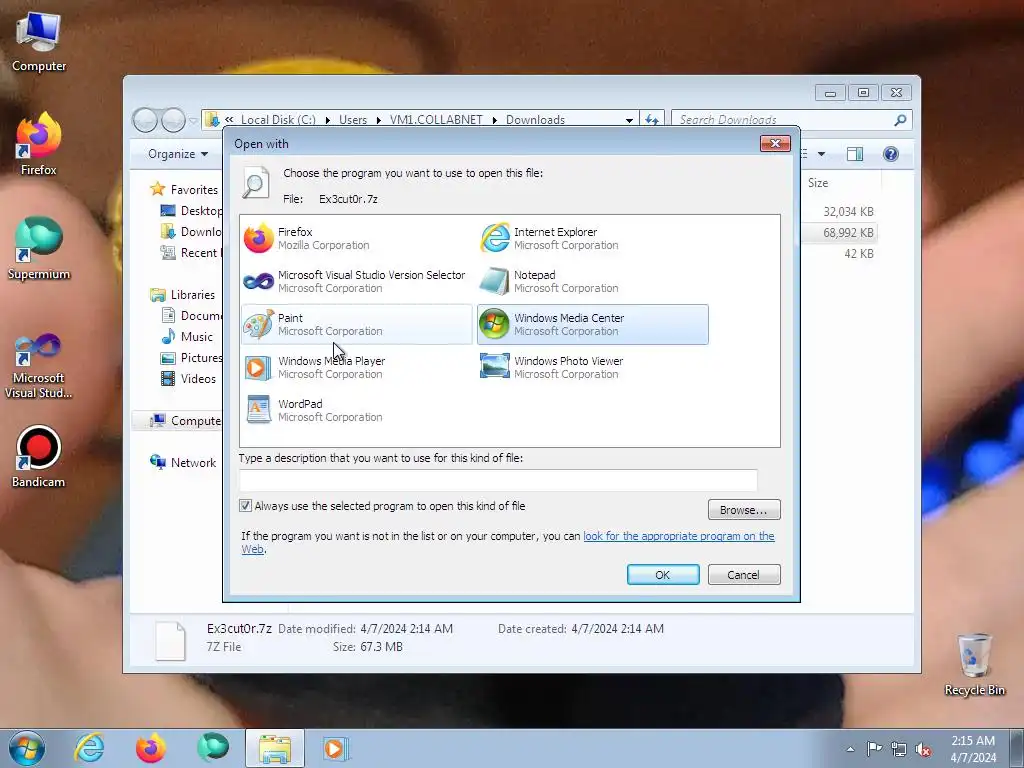The height and width of the screenshot is (768, 1024).
Task: Untick 'Always use the selected program' checkbox
Action: pyautogui.click(x=246, y=505)
